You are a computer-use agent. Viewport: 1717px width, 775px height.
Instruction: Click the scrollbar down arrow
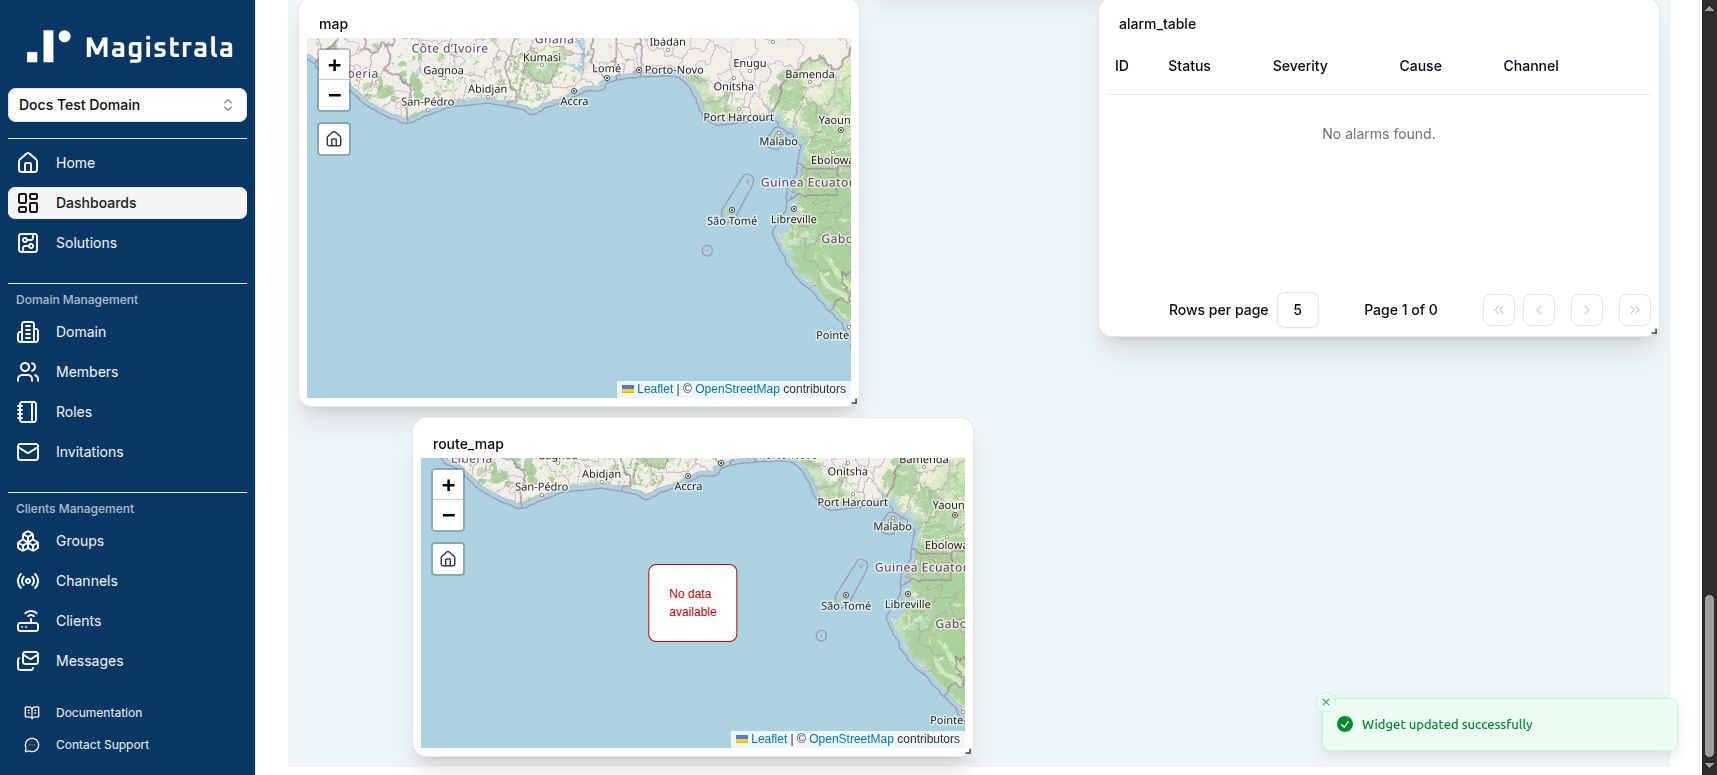point(1709,766)
